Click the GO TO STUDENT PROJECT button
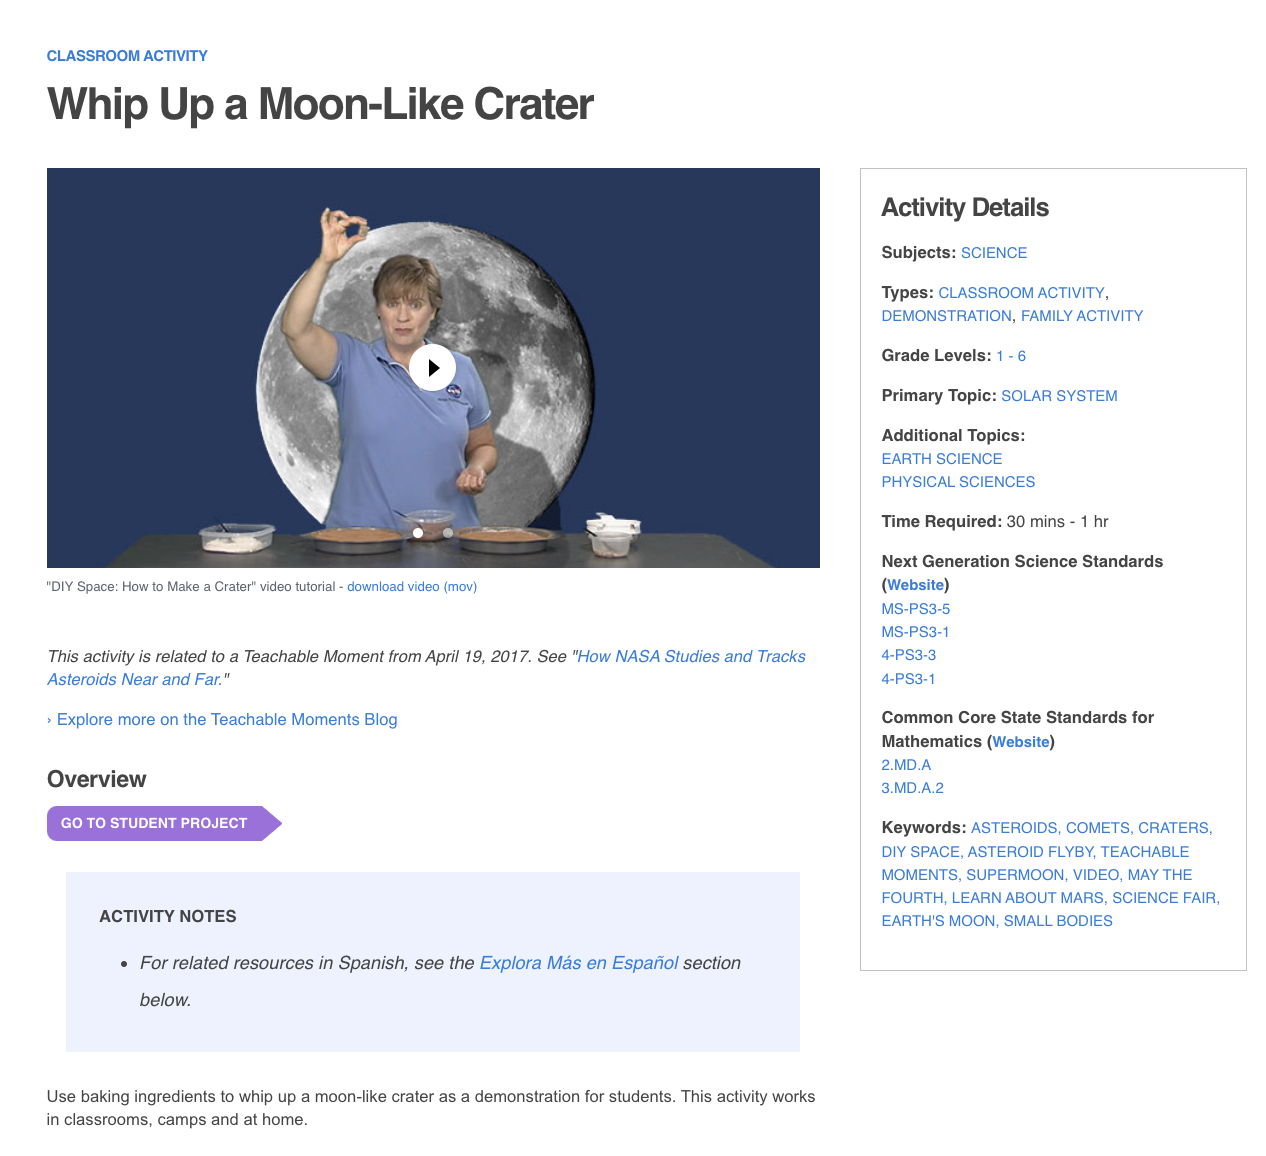Viewport: 1266px width, 1156px height. point(153,823)
